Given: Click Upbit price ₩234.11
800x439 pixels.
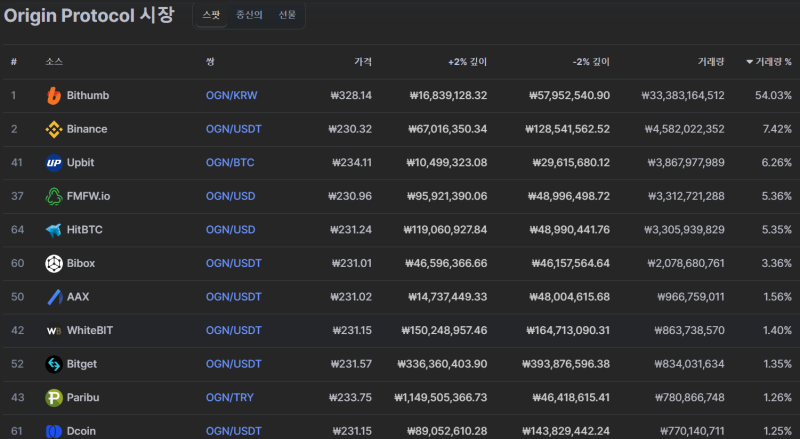Looking at the screenshot, I should 352,163.
